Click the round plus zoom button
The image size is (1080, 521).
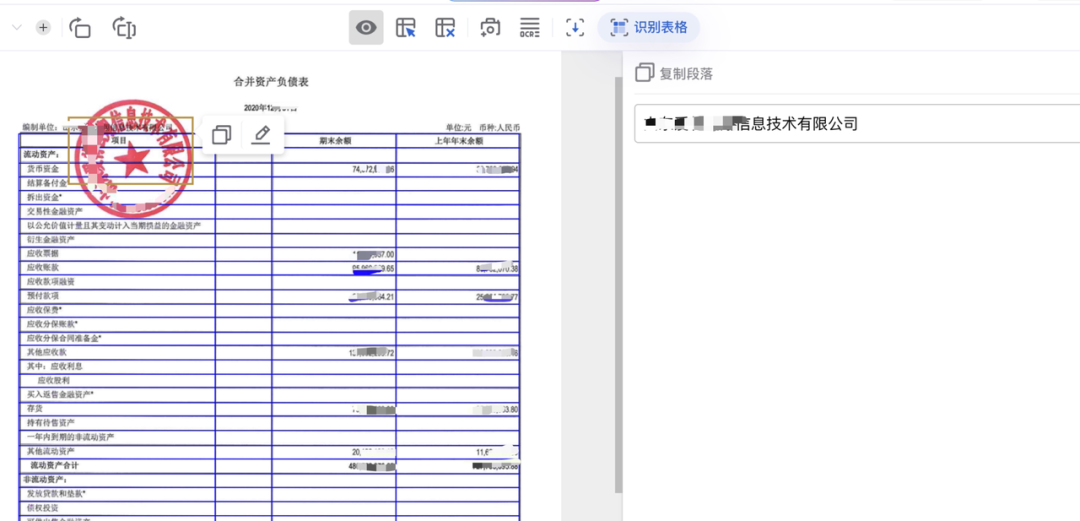pos(43,28)
